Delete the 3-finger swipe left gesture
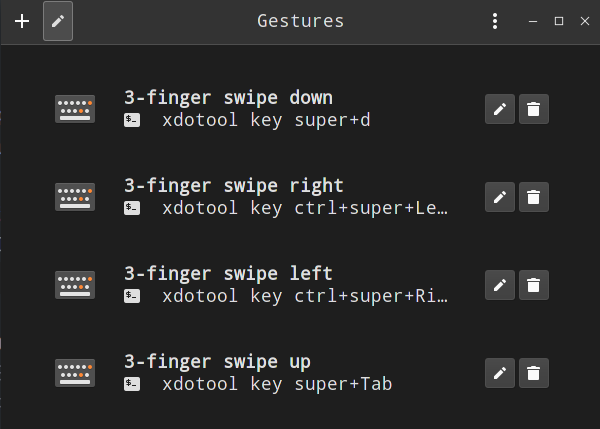Image resolution: width=600 pixels, height=429 pixels. click(534, 285)
